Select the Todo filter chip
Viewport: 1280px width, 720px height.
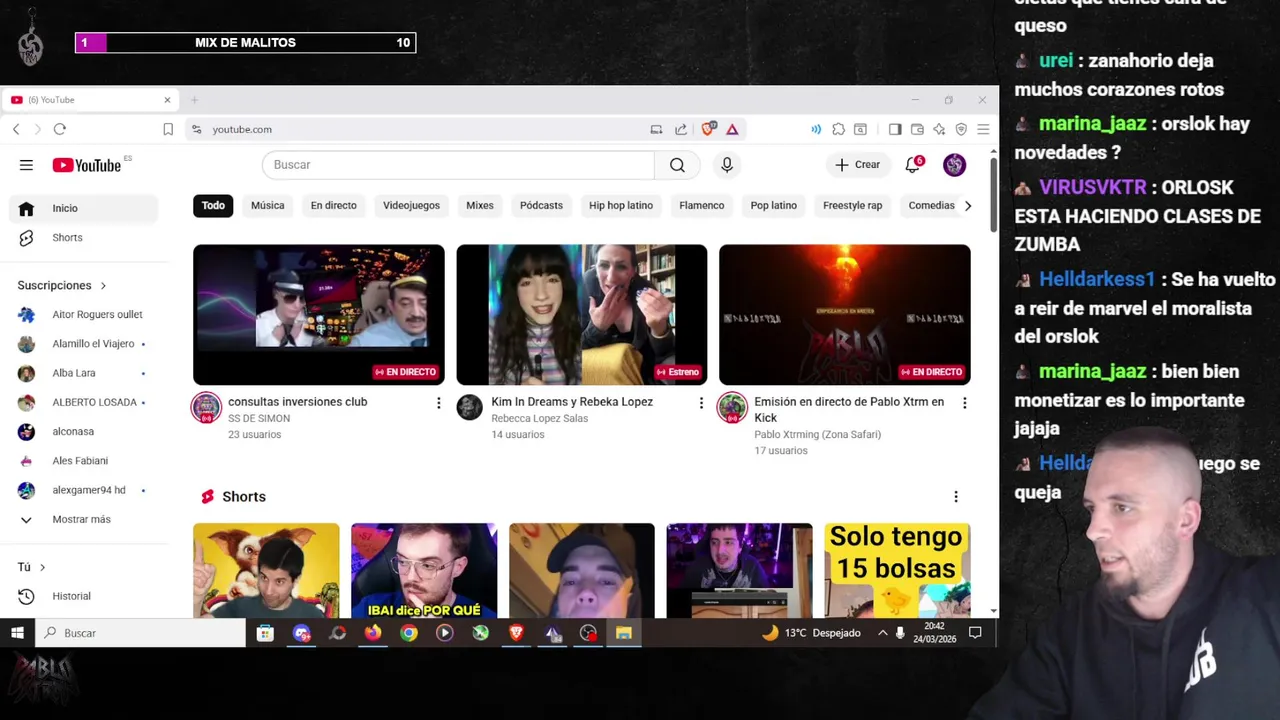point(213,205)
